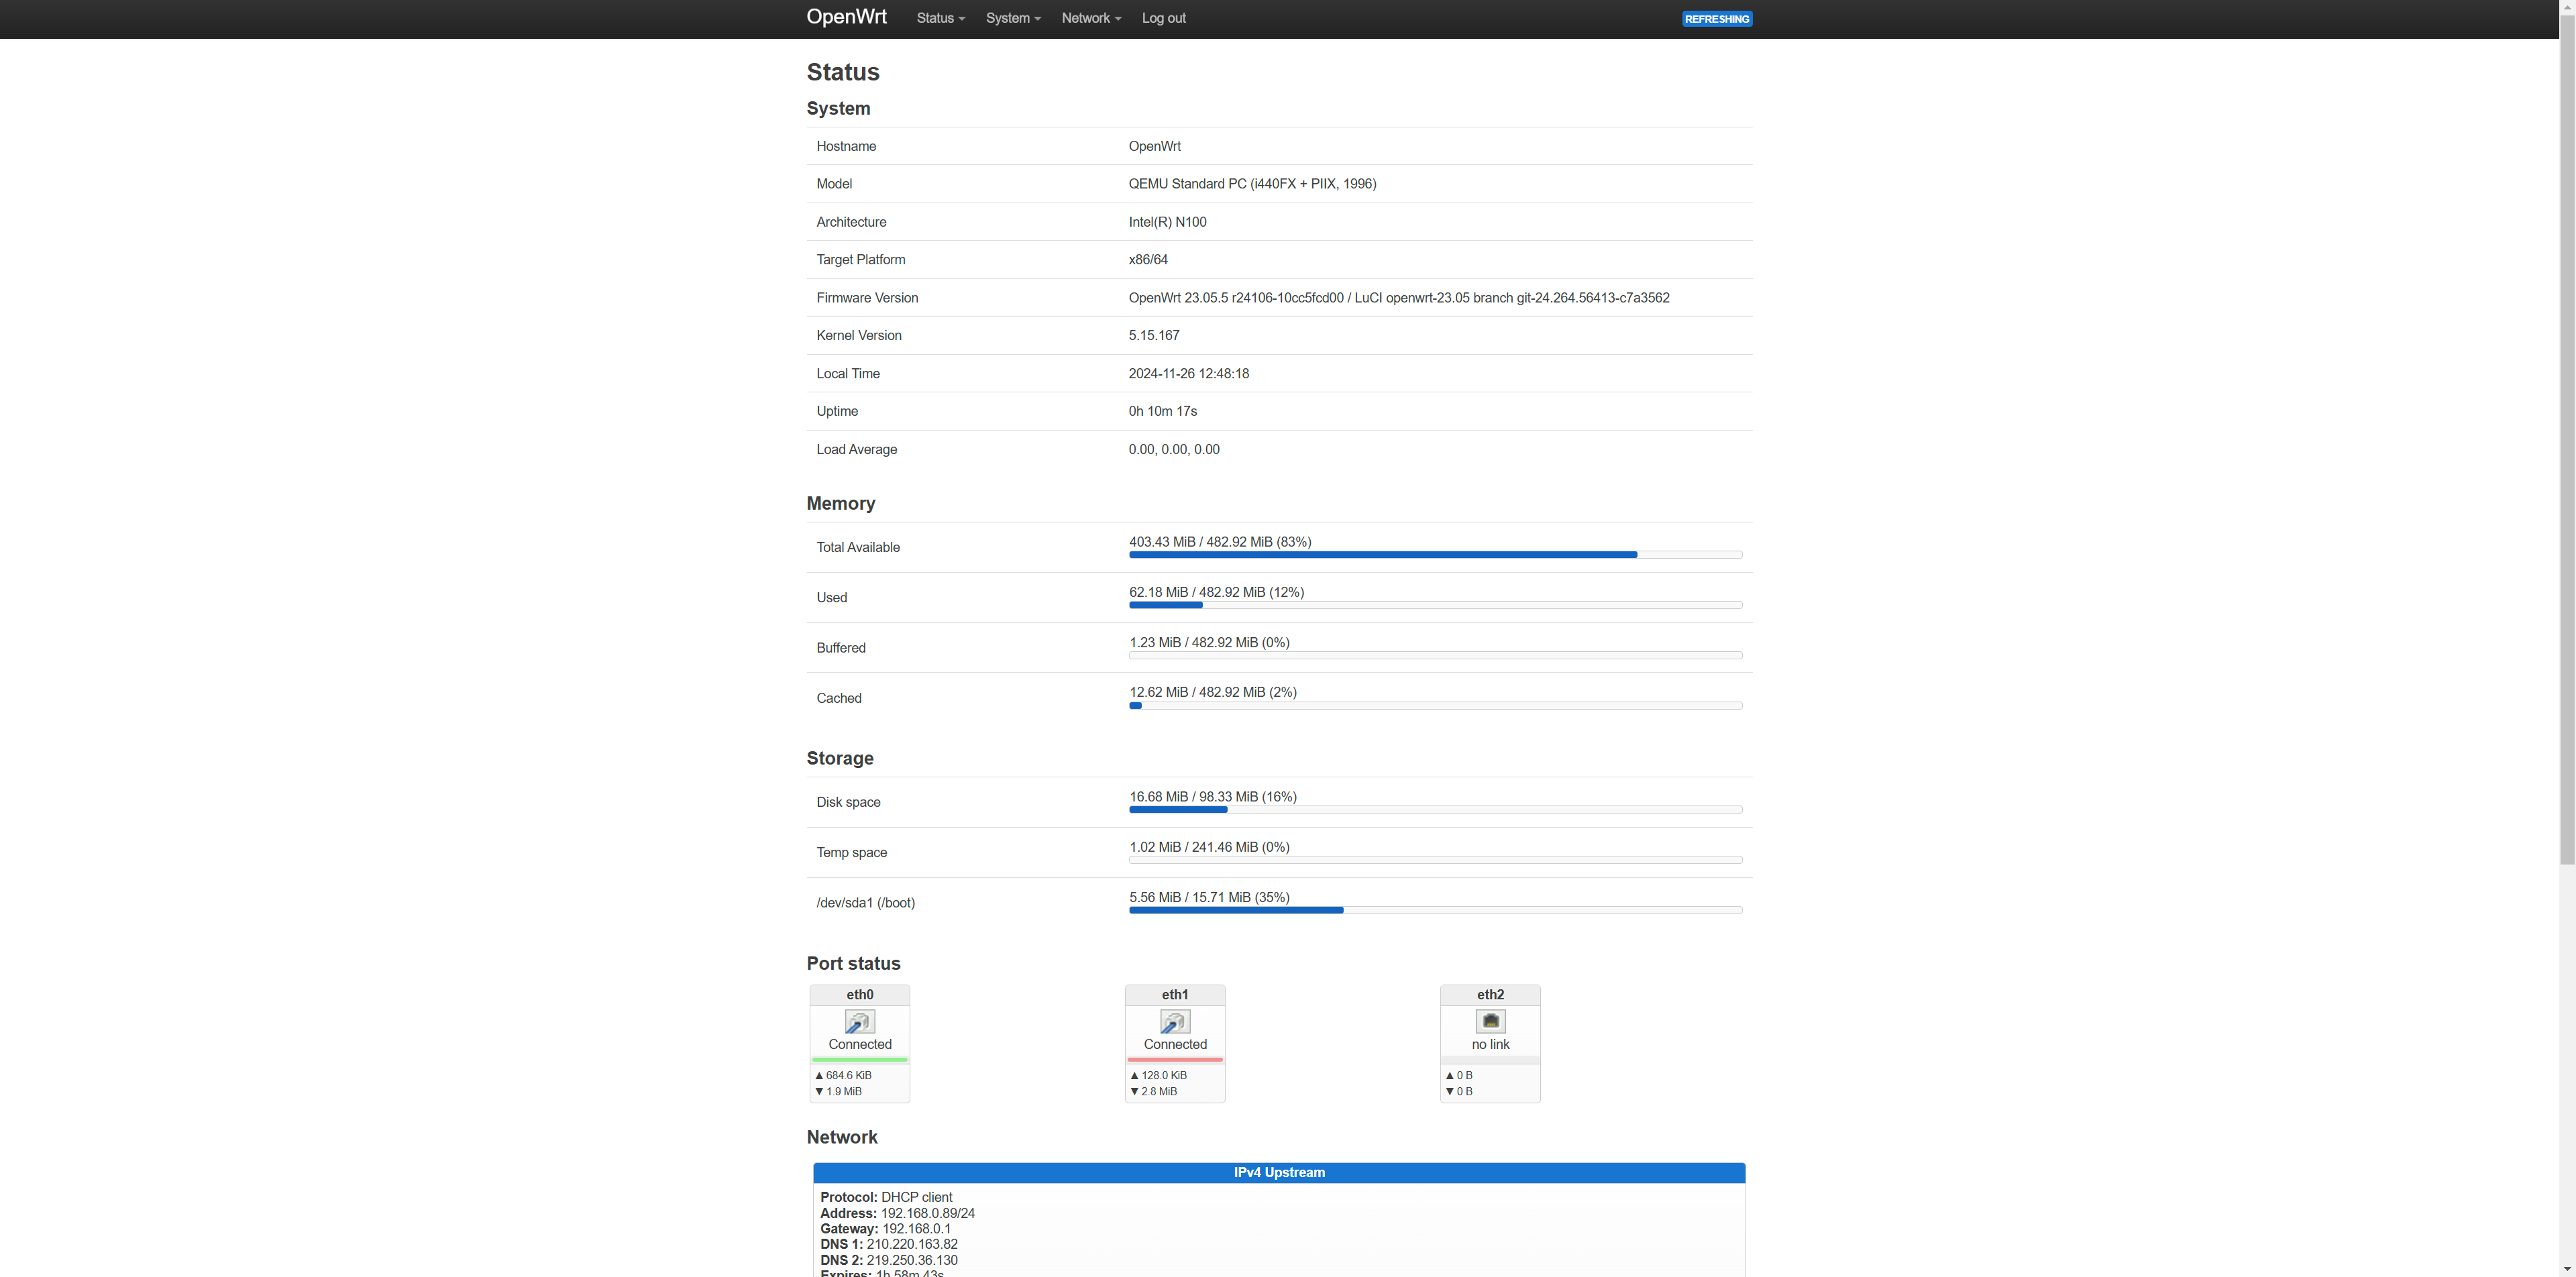Screen dimensions: 2576x1277
Task: Click the Total Available memory progress bar
Action: coord(1435,554)
